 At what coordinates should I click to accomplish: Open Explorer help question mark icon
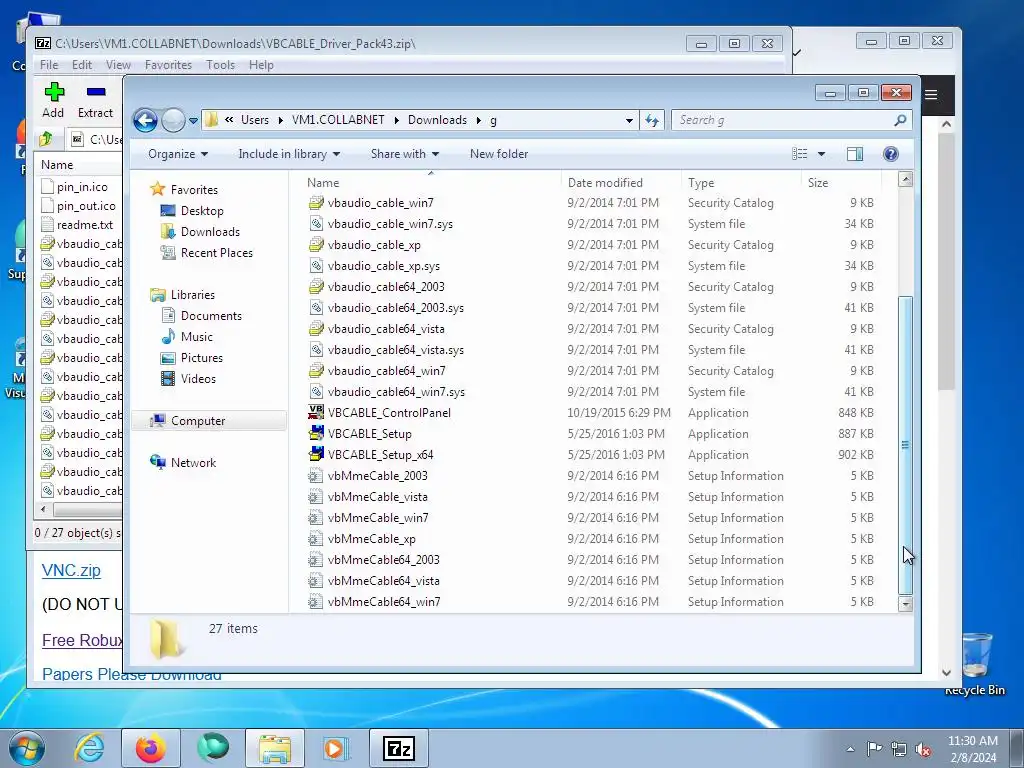click(x=891, y=154)
